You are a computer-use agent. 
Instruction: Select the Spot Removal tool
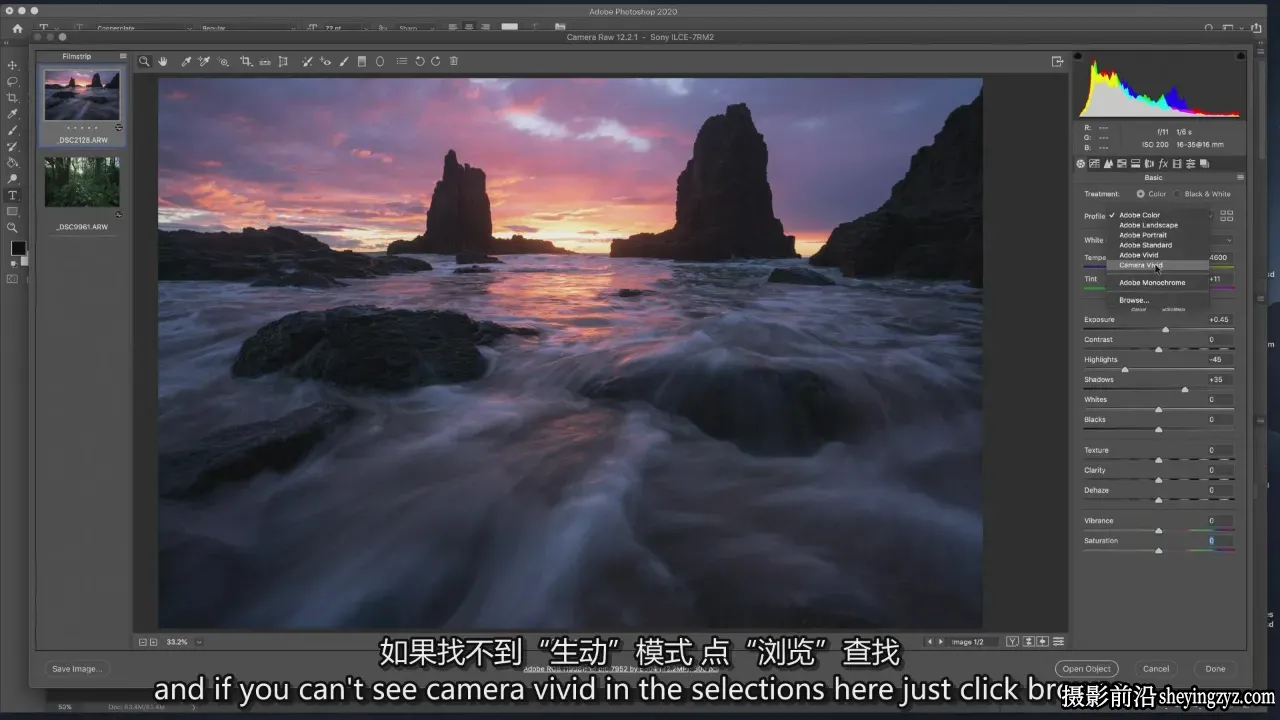point(307,61)
